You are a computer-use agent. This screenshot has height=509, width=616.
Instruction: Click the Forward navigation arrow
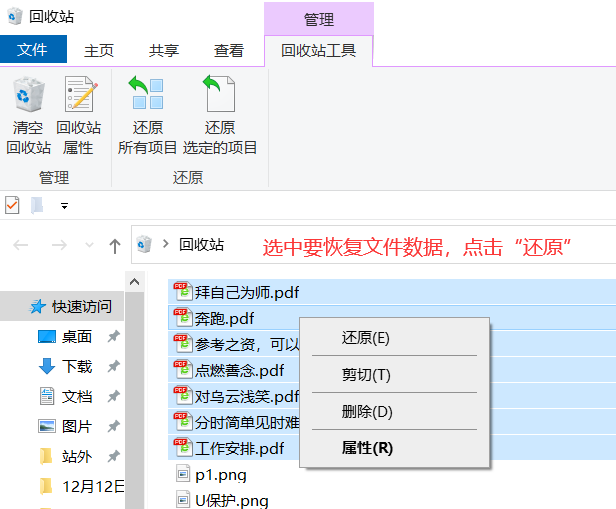(59, 245)
